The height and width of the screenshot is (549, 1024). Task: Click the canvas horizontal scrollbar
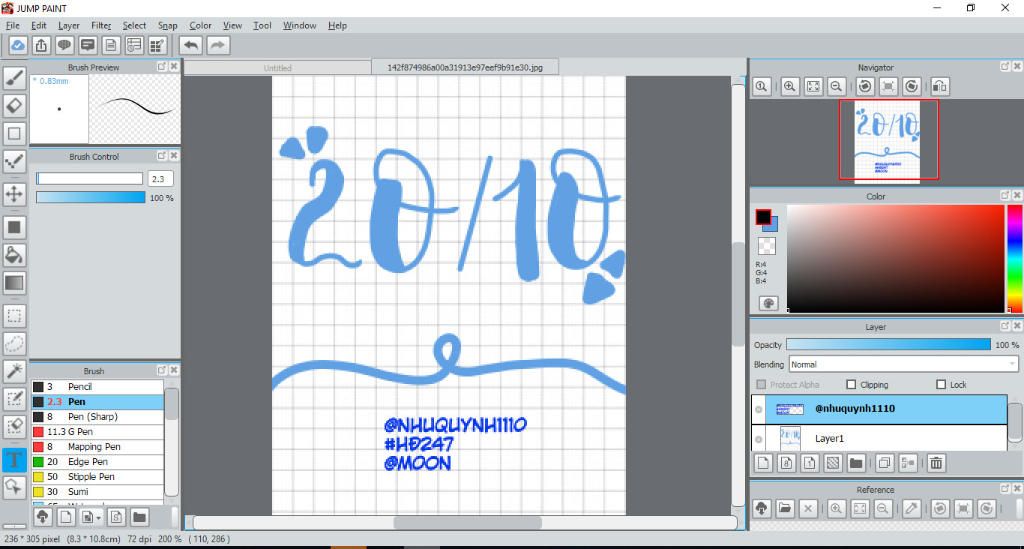tap(466, 522)
